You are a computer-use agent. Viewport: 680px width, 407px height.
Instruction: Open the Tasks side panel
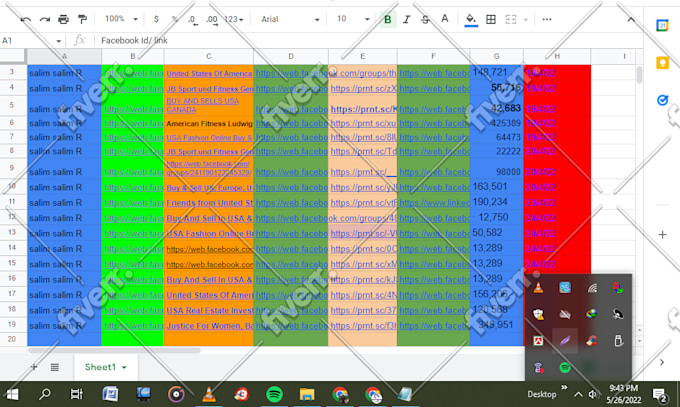[x=662, y=100]
